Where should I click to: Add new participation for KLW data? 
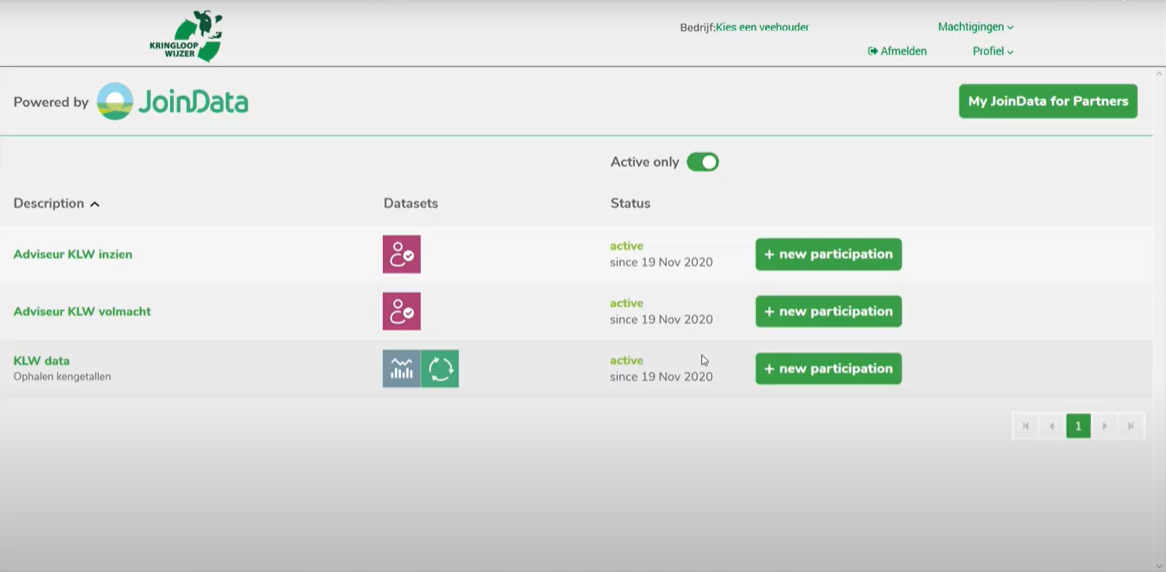click(x=828, y=369)
